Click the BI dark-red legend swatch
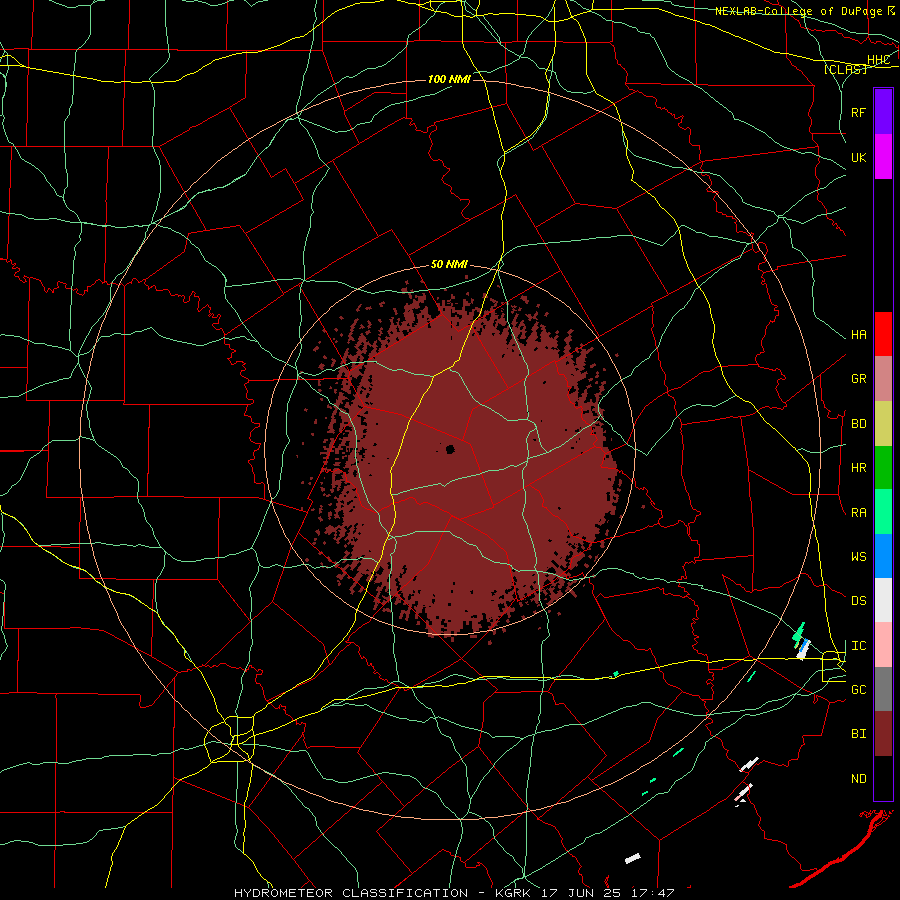This screenshot has width=900, height=900. point(883,734)
